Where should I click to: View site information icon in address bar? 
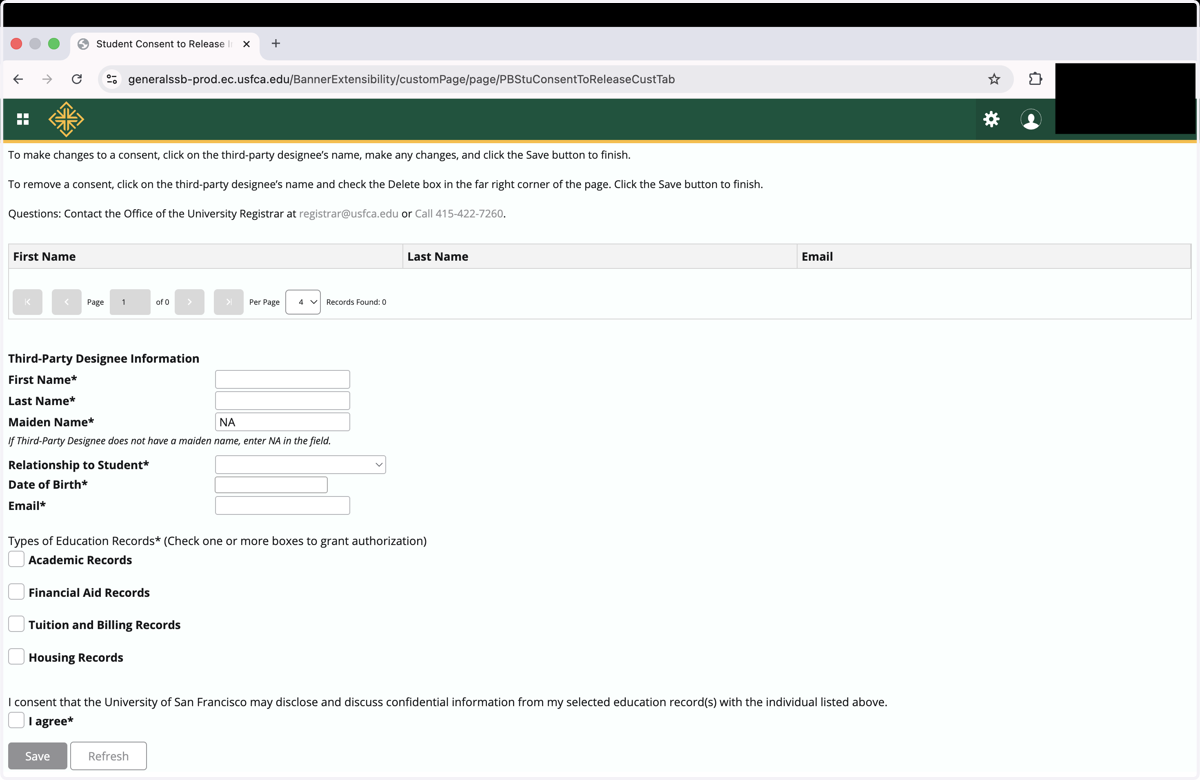click(112, 79)
